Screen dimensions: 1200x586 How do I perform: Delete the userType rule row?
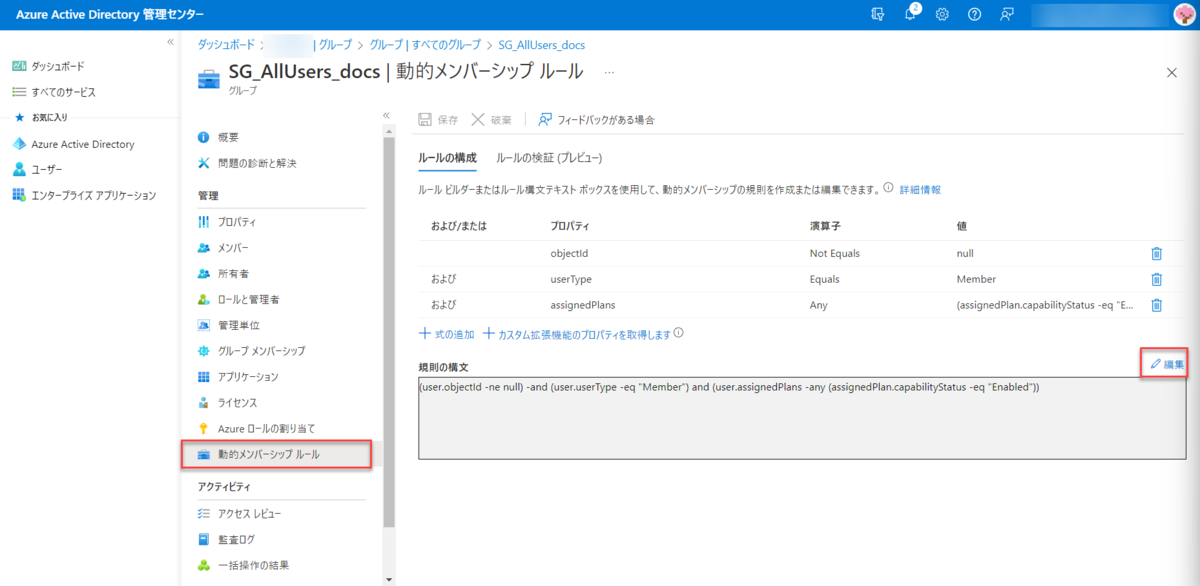pos(1156,279)
